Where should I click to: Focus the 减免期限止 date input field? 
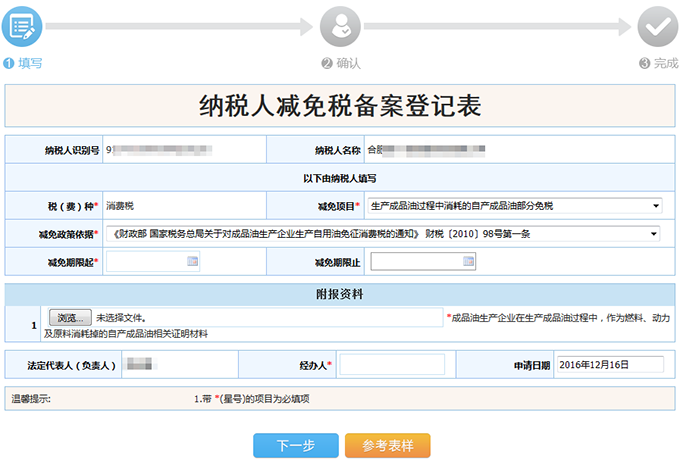pos(416,262)
